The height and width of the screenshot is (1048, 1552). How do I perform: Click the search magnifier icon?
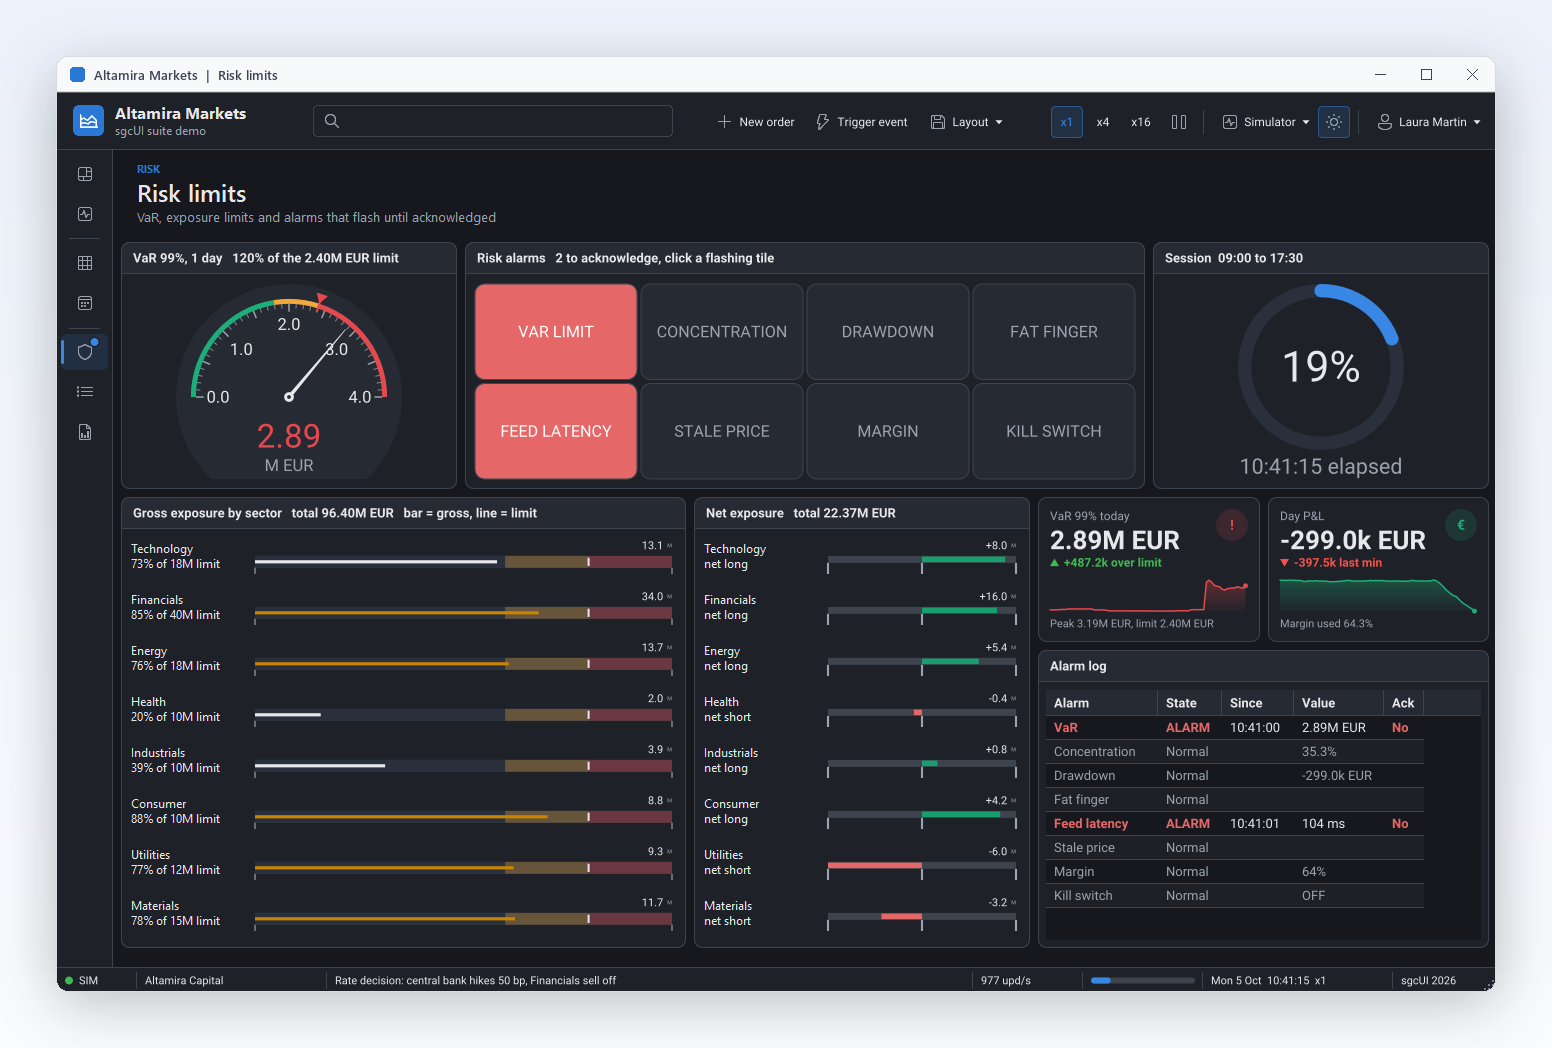[332, 121]
